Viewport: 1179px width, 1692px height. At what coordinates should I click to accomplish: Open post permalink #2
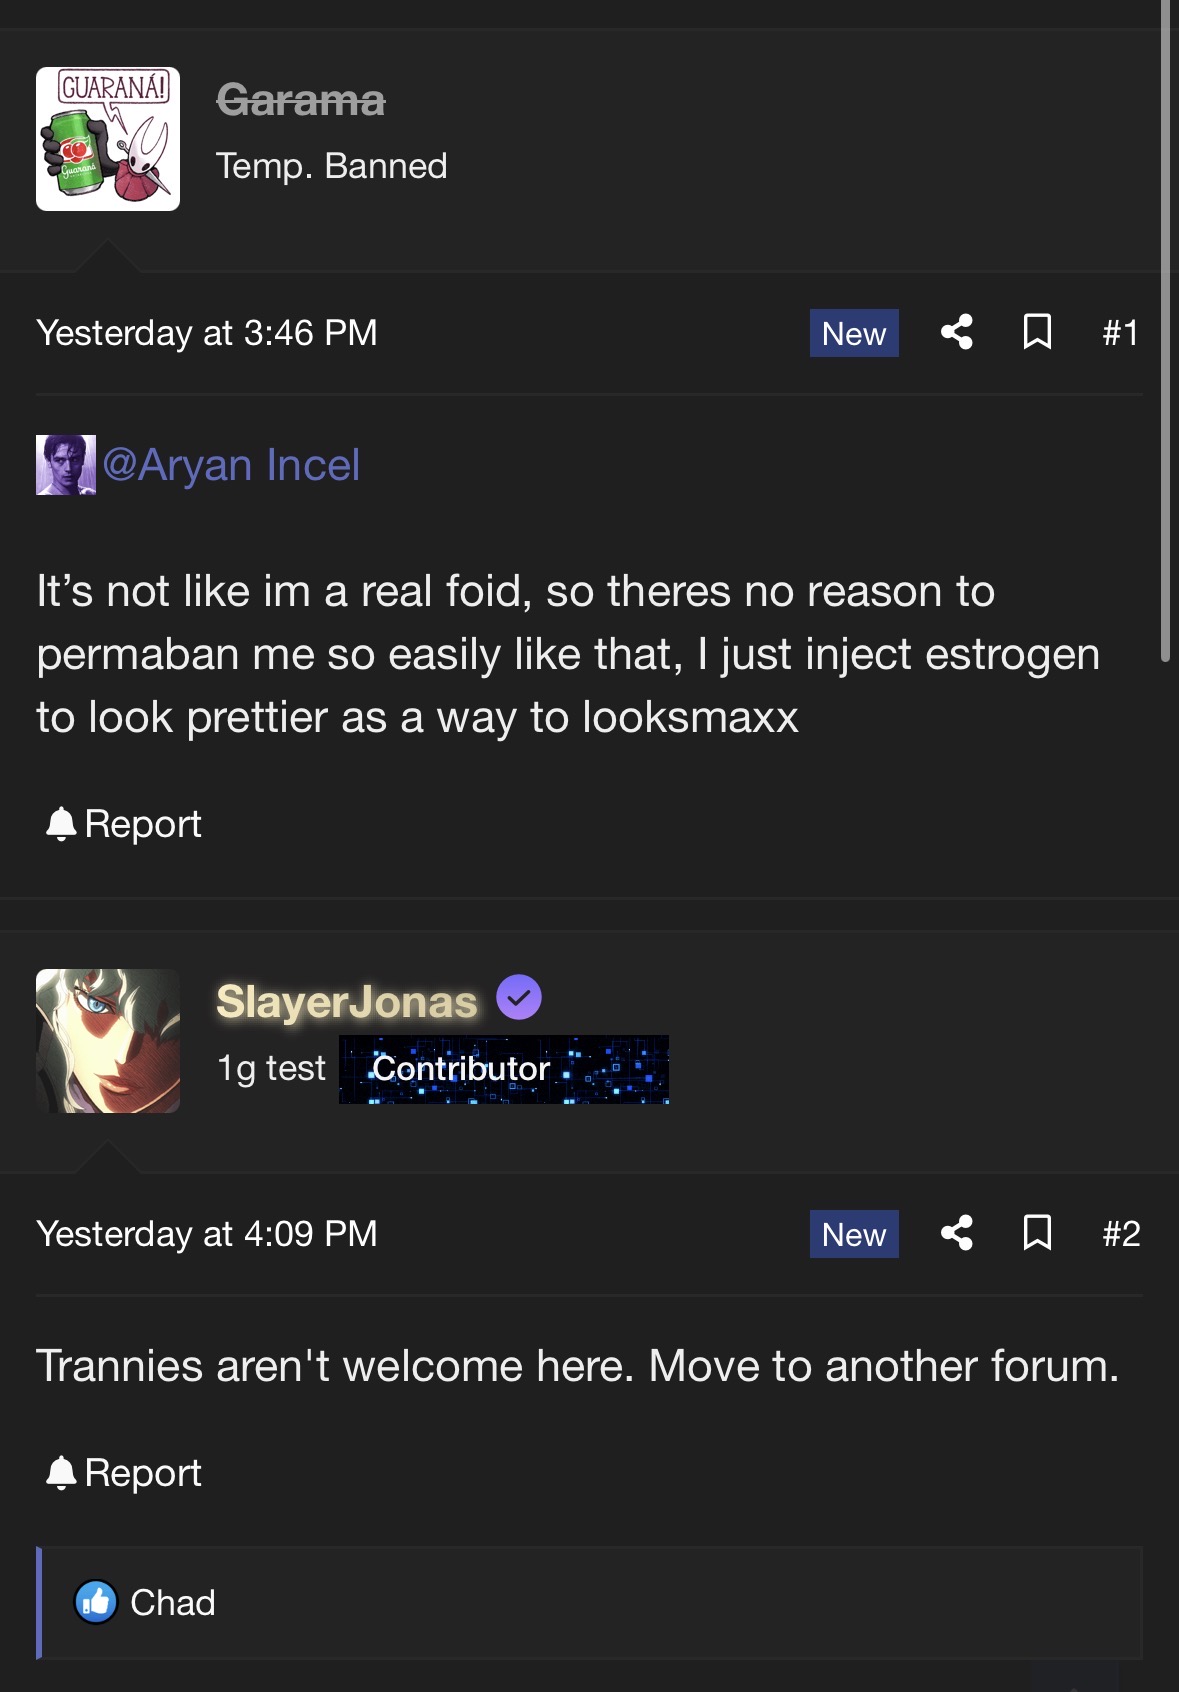point(1121,1234)
